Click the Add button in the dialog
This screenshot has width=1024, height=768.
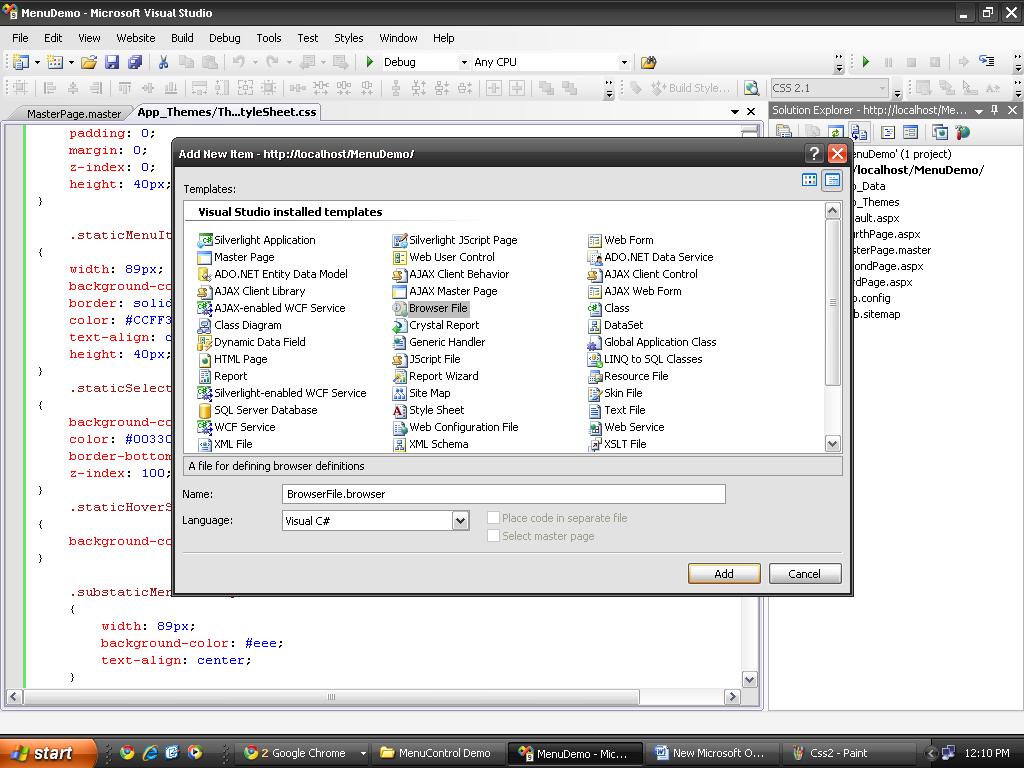click(724, 573)
